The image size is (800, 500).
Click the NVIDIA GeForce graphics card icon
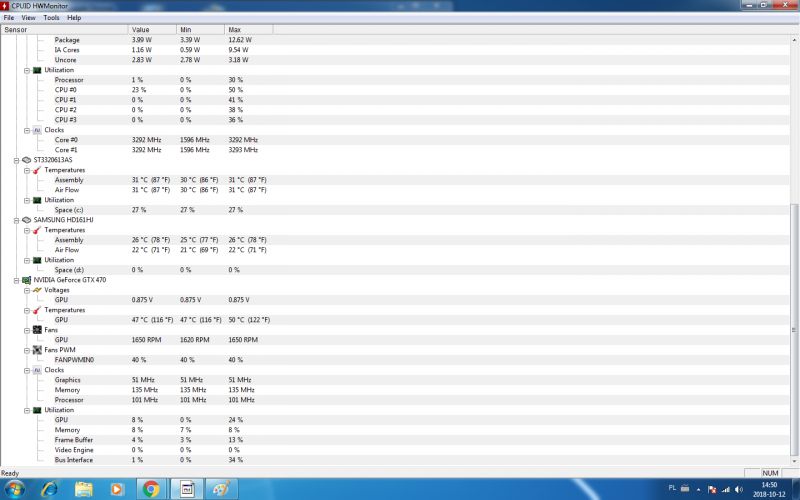click(x=27, y=280)
